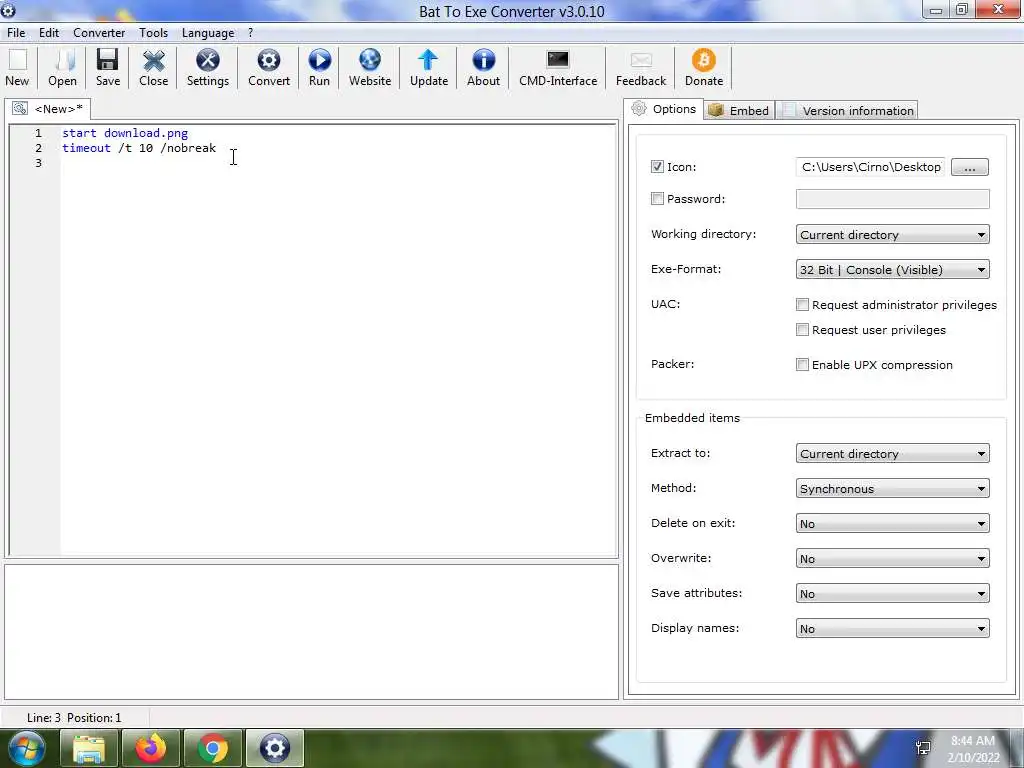Click the network tray icon
Viewport: 1024px width, 768px height.
point(923,748)
